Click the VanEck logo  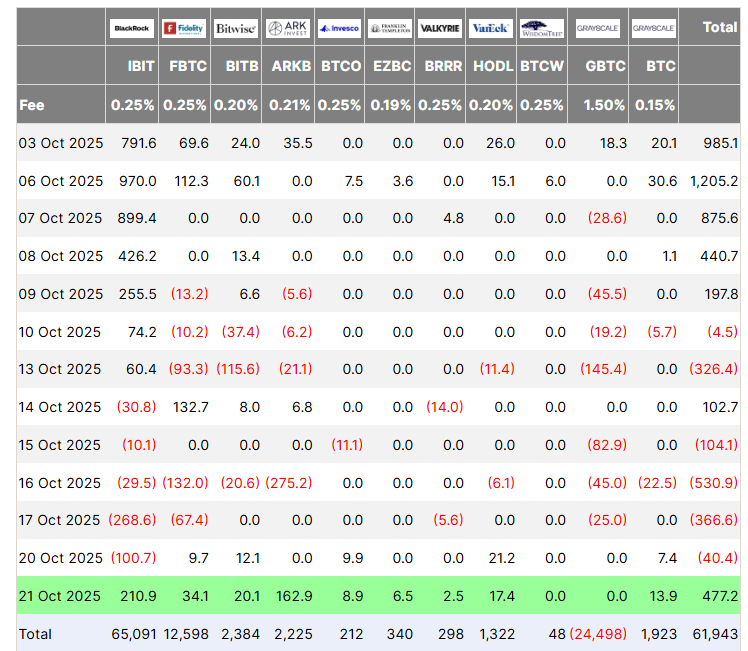(492, 28)
